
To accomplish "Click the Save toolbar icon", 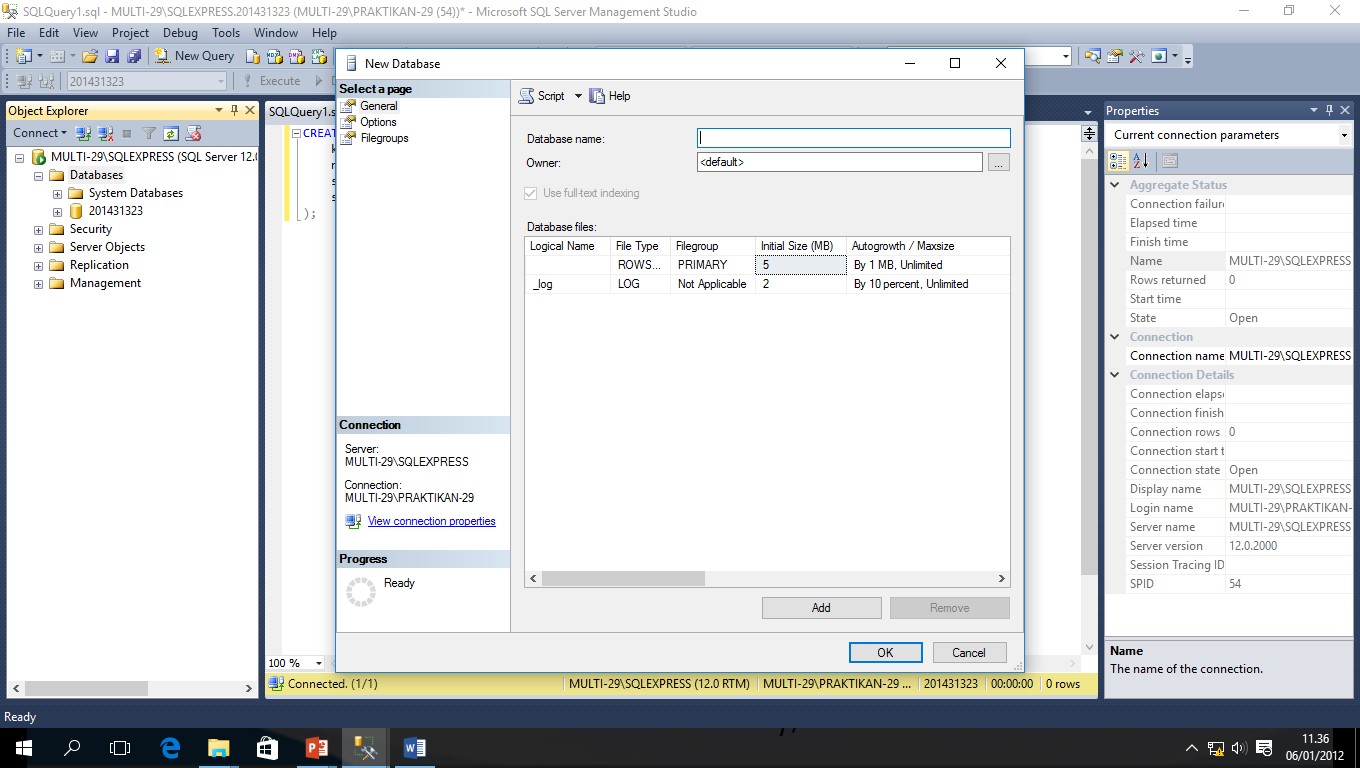I will pyautogui.click(x=110, y=55).
